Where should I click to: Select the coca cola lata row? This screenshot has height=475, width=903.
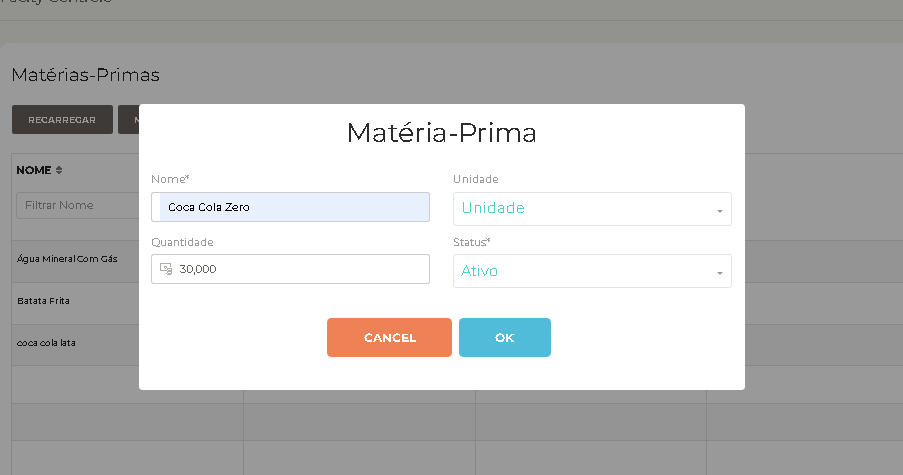point(75,345)
